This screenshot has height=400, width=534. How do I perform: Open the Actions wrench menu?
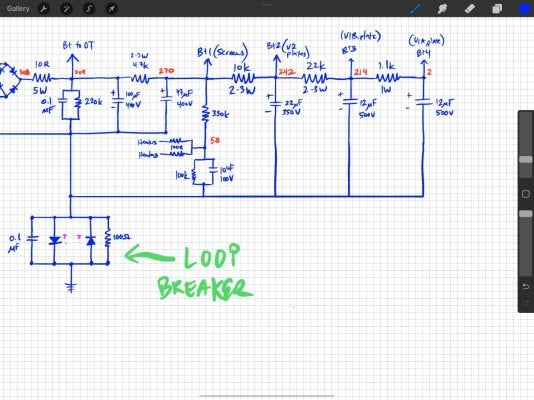(44, 9)
